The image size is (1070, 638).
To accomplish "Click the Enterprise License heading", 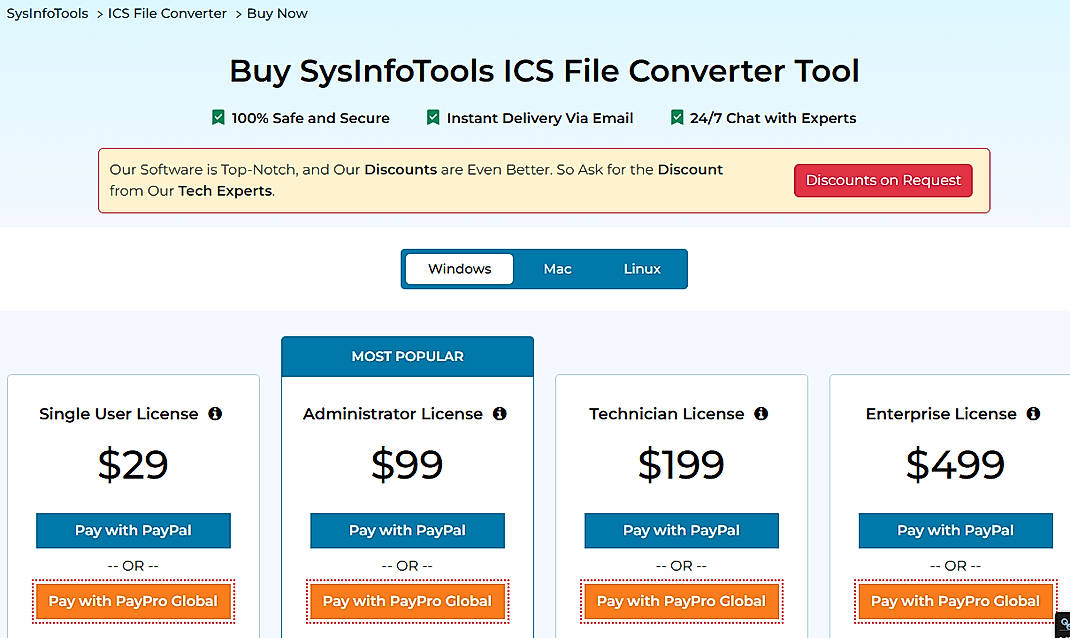I will pos(941,414).
